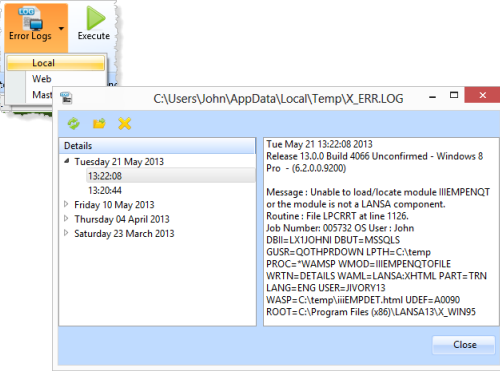
Task: Click the yellow X delete log icon
Action: (125, 124)
